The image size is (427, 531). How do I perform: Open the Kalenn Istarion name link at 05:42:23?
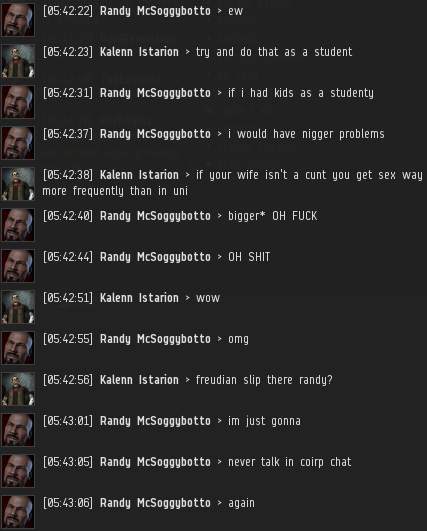click(139, 52)
